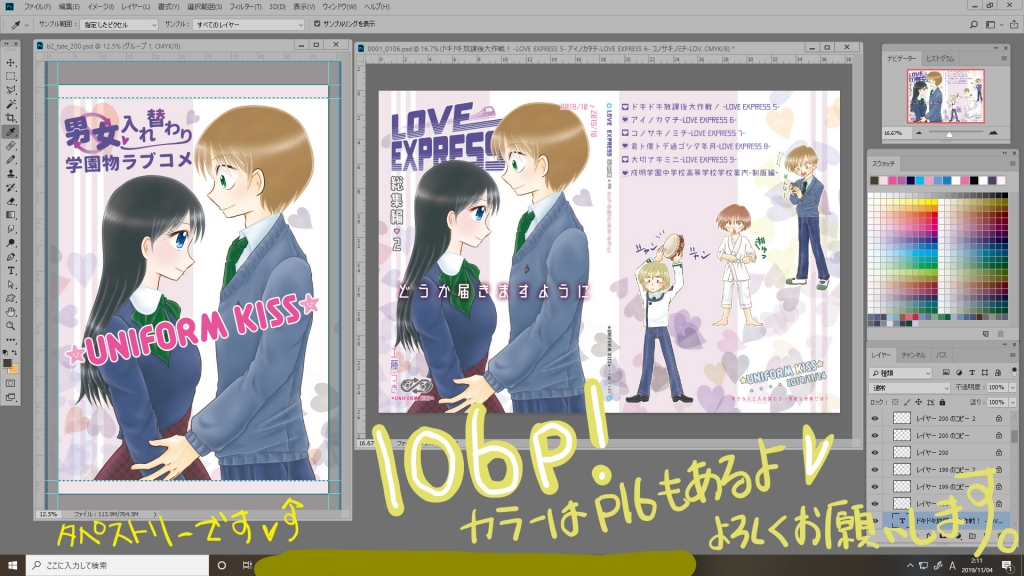Viewport: 1024px width, 576px height.
Task: Click the Navigator zoom slider handle
Action: coord(949,134)
